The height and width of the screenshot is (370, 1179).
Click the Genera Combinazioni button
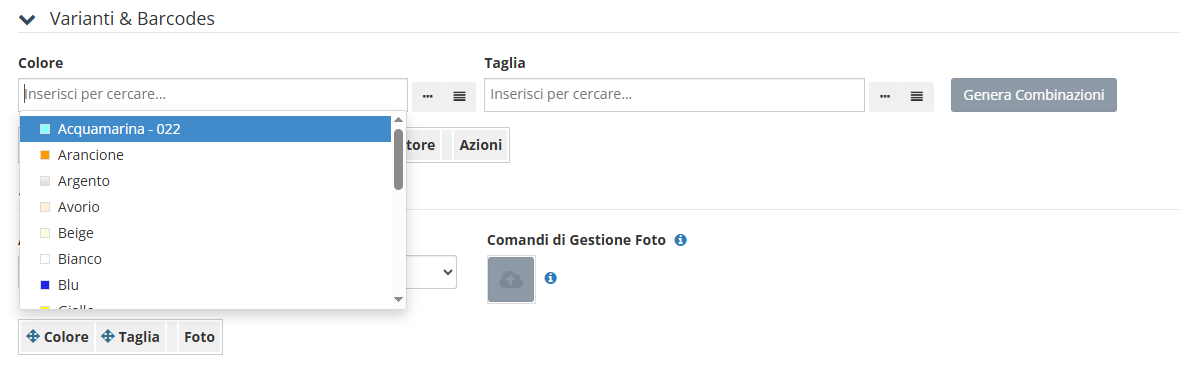coord(1034,95)
